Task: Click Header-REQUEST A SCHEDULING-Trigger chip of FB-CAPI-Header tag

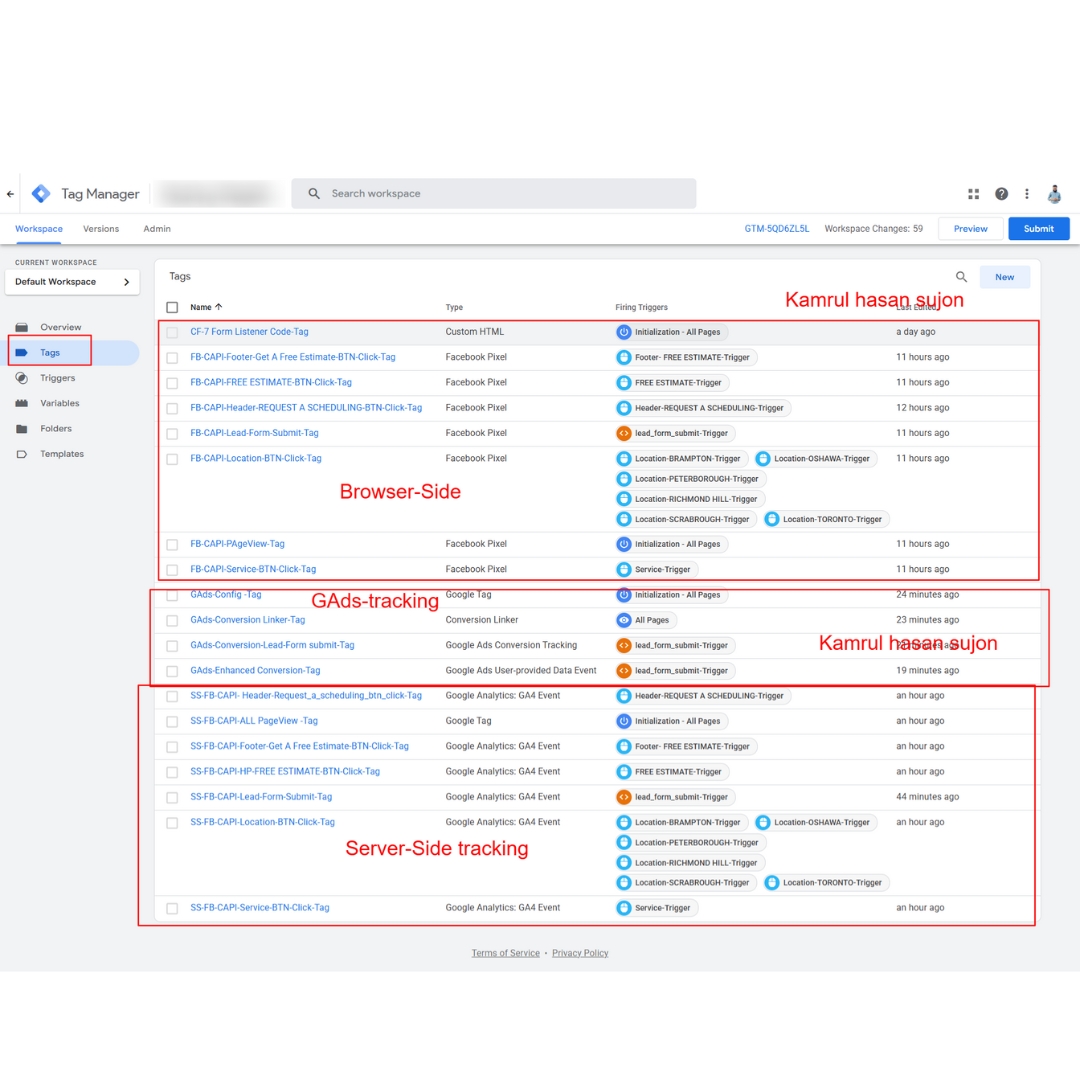Action: tap(703, 408)
